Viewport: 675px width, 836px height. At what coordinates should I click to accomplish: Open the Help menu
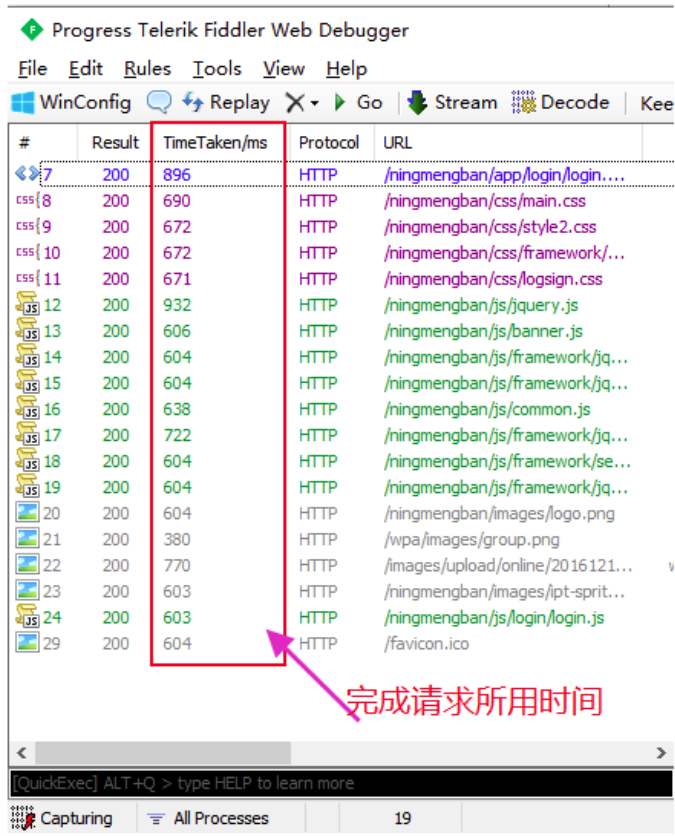point(347,69)
